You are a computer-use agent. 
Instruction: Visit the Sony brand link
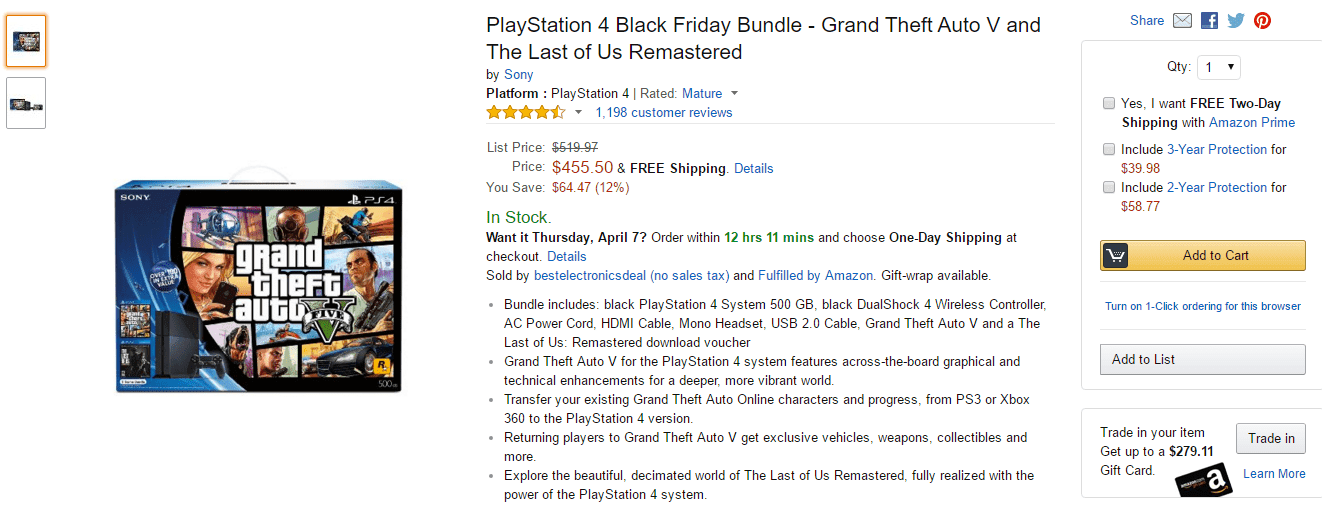coord(518,74)
